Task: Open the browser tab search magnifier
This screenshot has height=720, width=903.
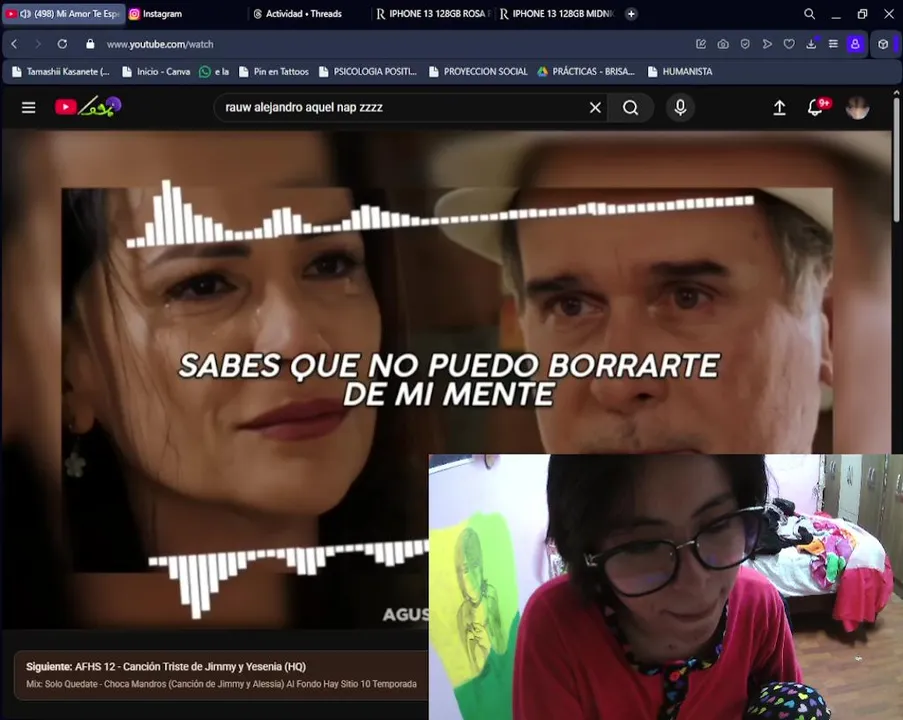Action: [809, 14]
